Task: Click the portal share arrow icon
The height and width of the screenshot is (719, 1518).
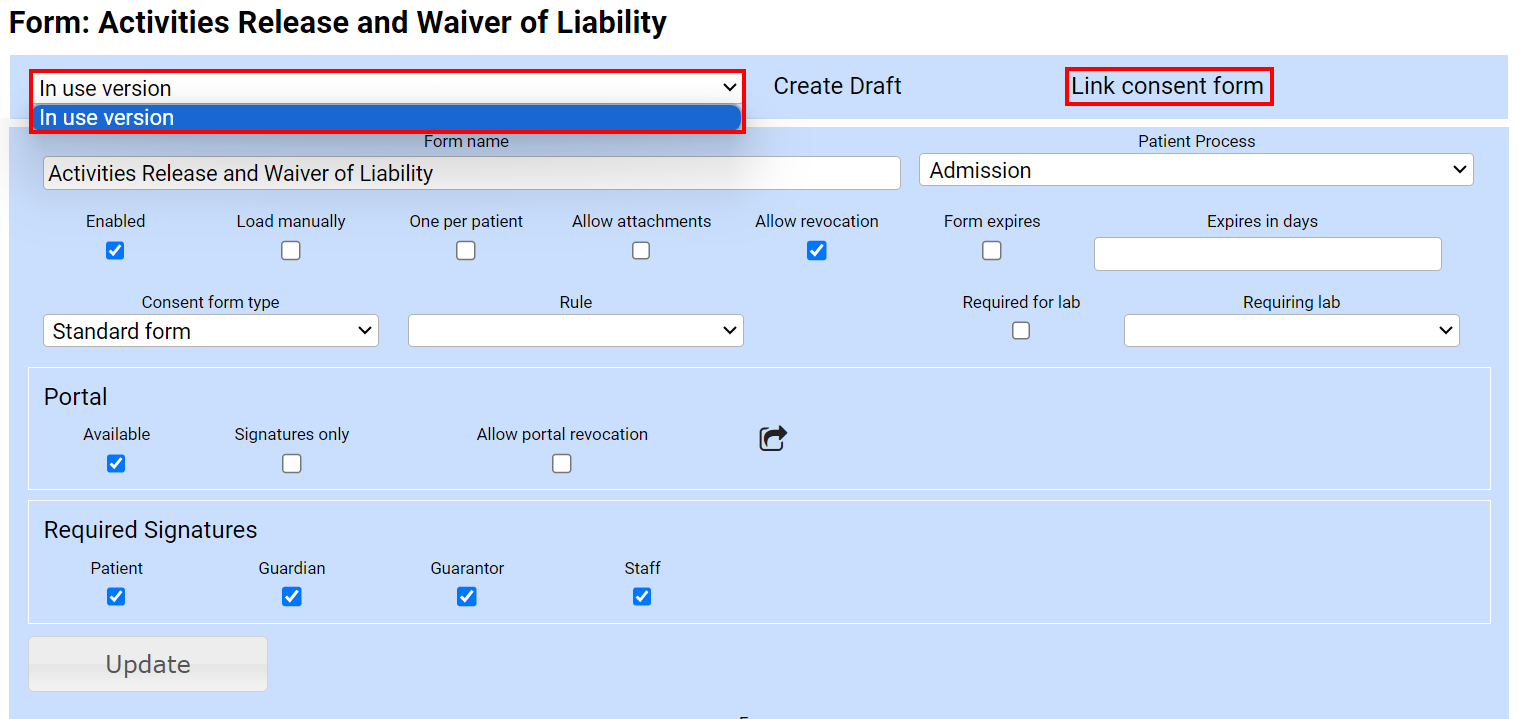Action: (x=773, y=439)
